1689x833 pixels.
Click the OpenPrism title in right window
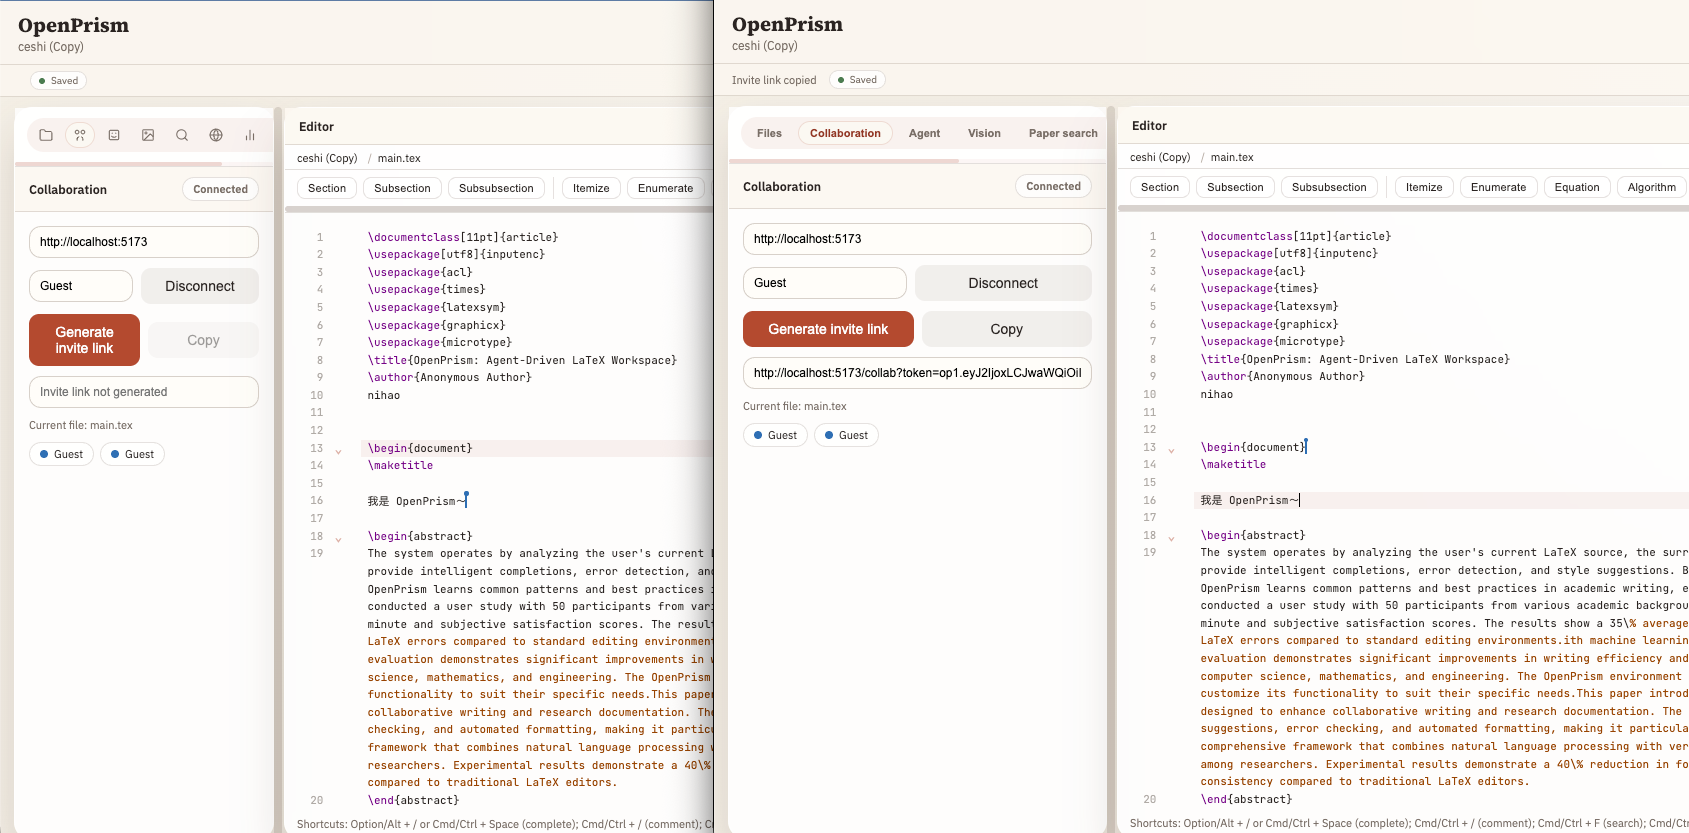pos(787,25)
